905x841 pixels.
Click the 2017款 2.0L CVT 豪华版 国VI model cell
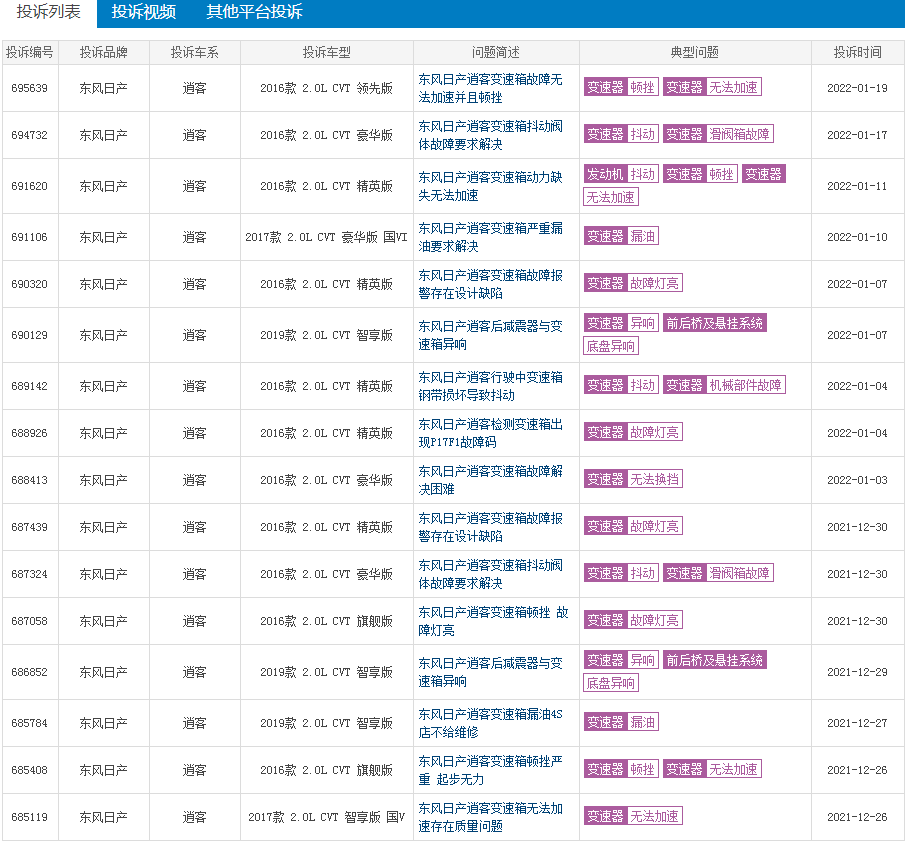tap(326, 237)
